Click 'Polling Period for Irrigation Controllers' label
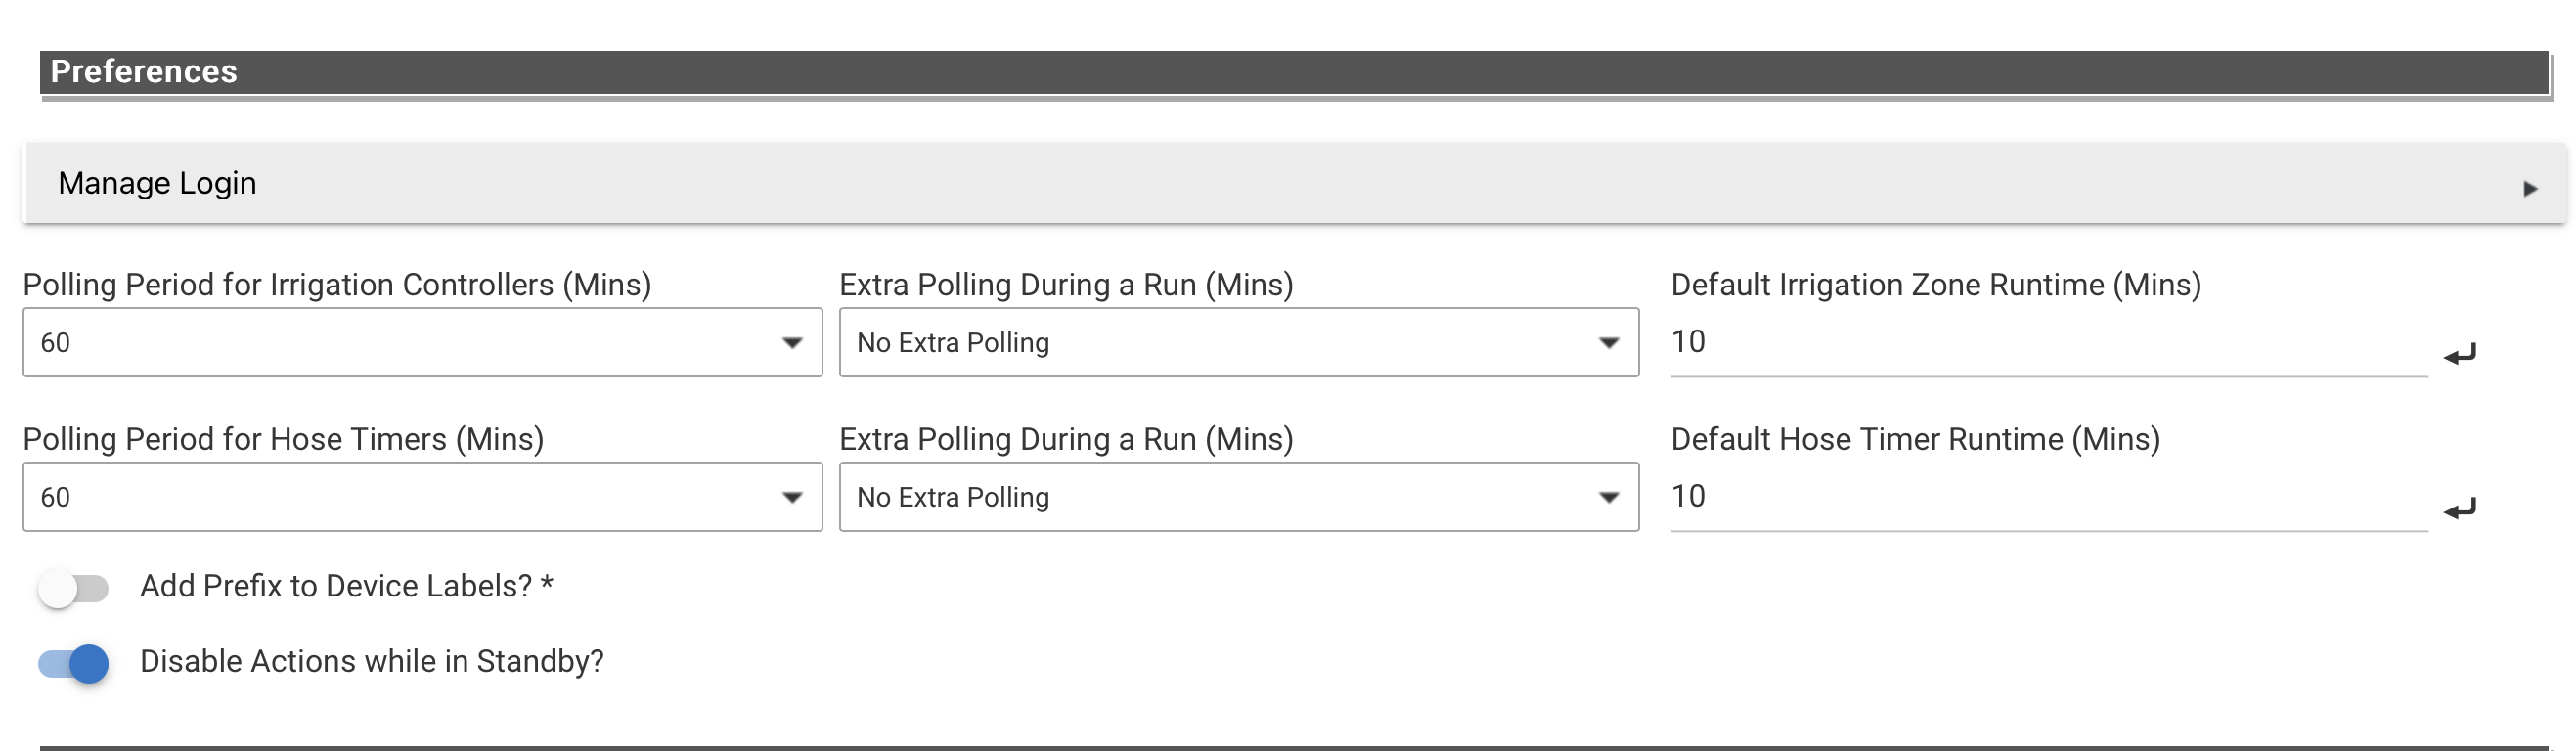2576x751 pixels. pyautogui.click(x=337, y=285)
